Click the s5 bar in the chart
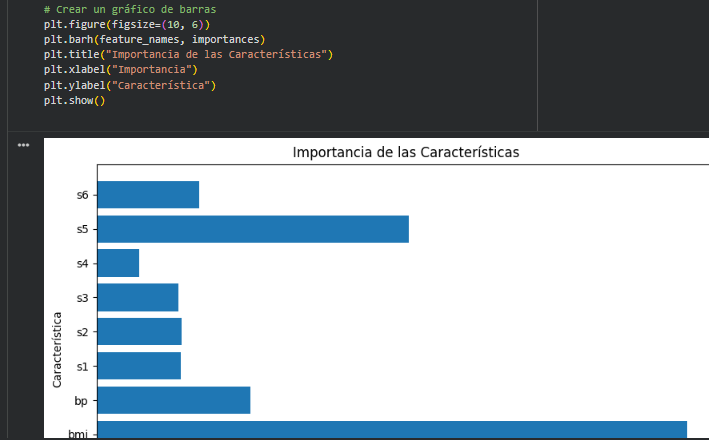This screenshot has width=709, height=440. tap(253, 229)
